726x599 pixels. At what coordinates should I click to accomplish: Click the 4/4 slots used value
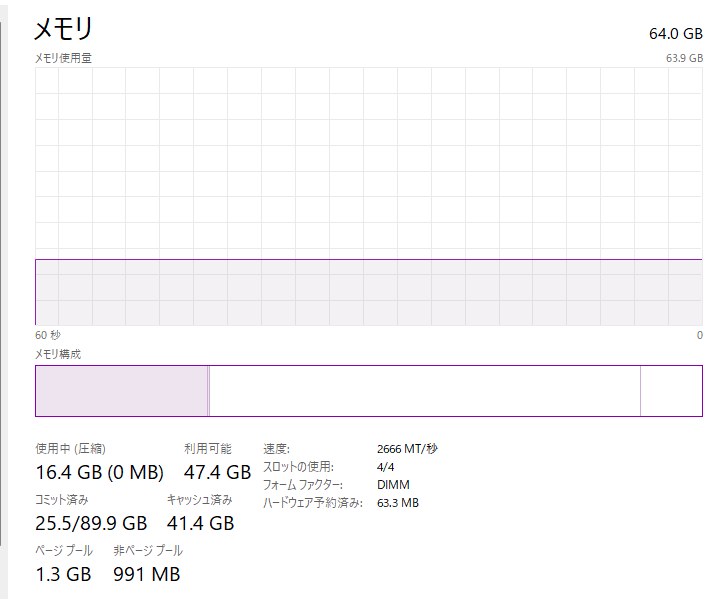(386, 467)
